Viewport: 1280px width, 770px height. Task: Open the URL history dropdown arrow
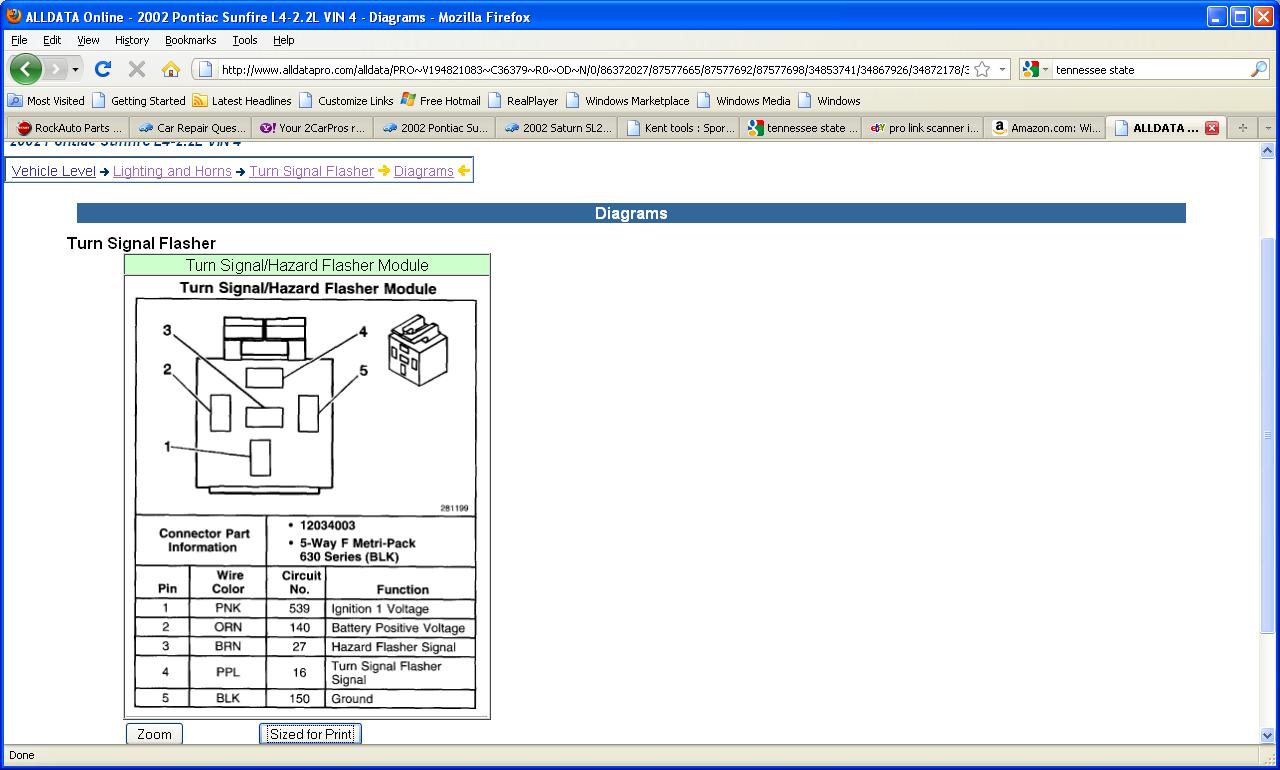click(1002, 69)
